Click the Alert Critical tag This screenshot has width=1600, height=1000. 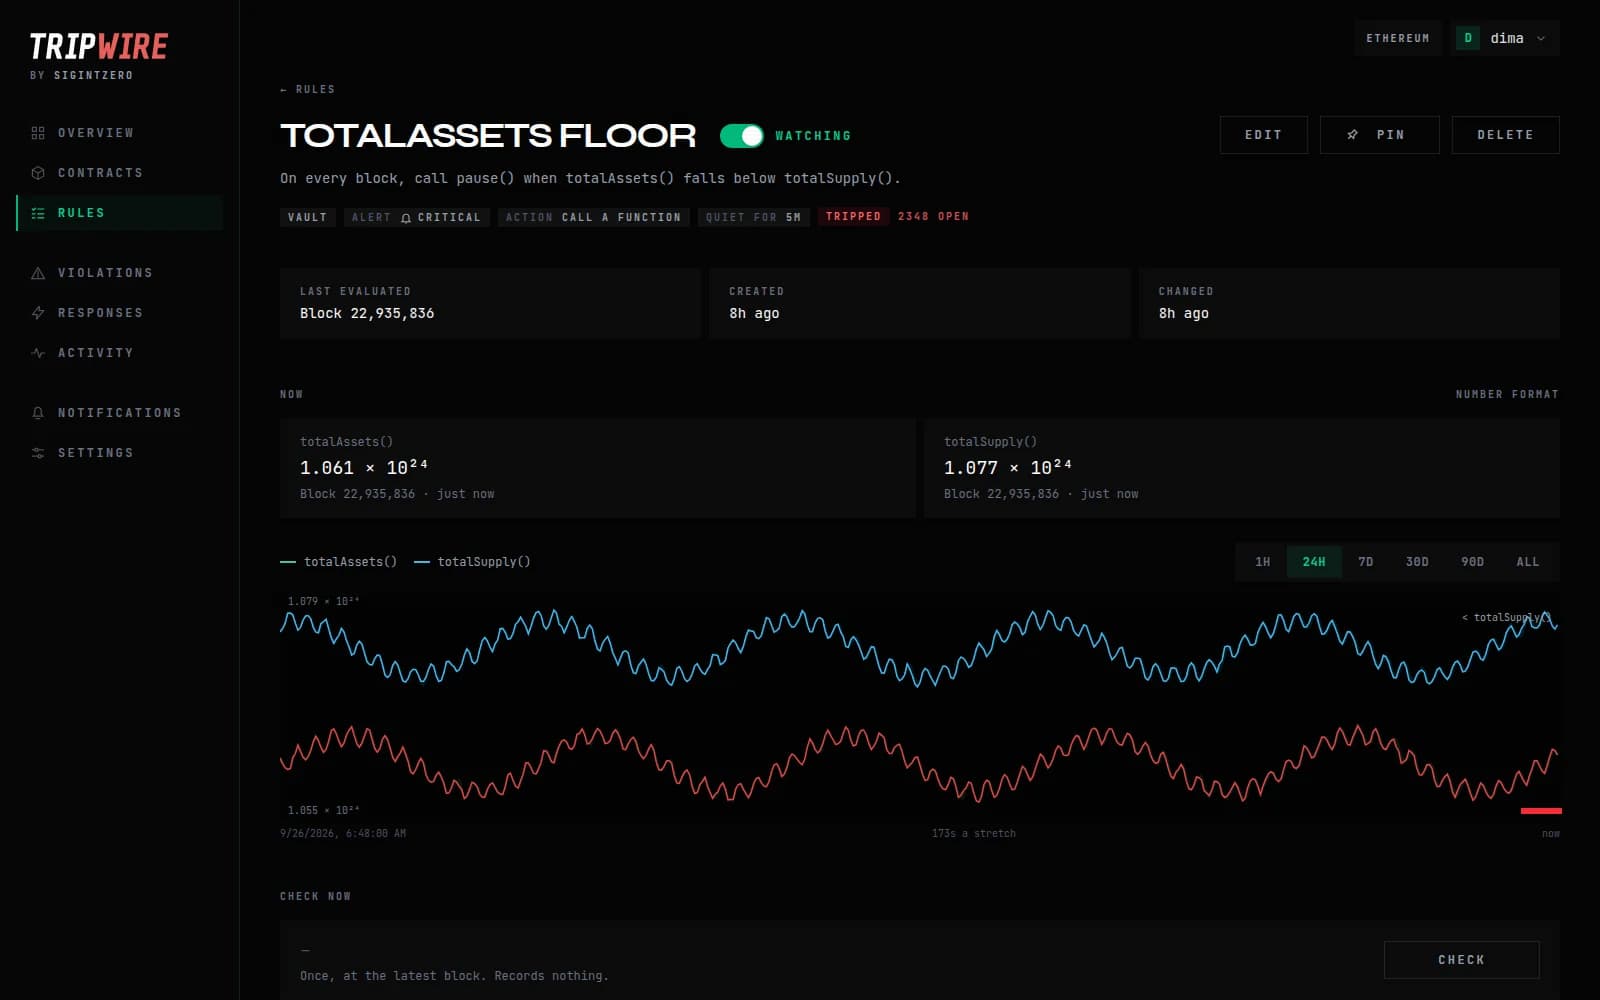pyautogui.click(x=416, y=217)
